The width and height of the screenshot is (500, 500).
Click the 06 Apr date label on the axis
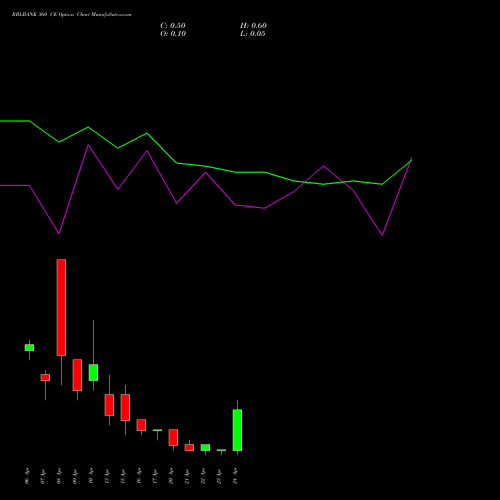coord(27,476)
